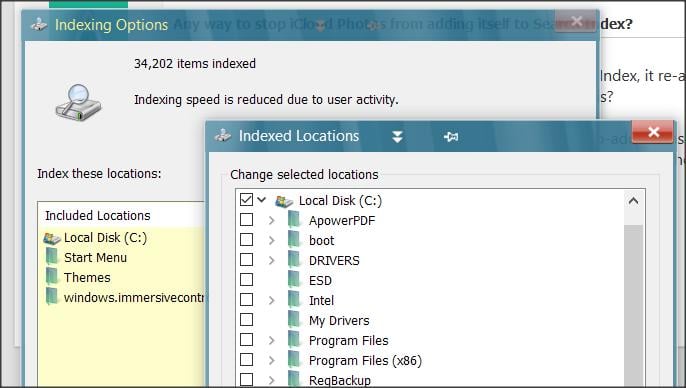Viewport: 686px width, 388px height.
Task: Select the ESD tree label
Action: [320, 280]
